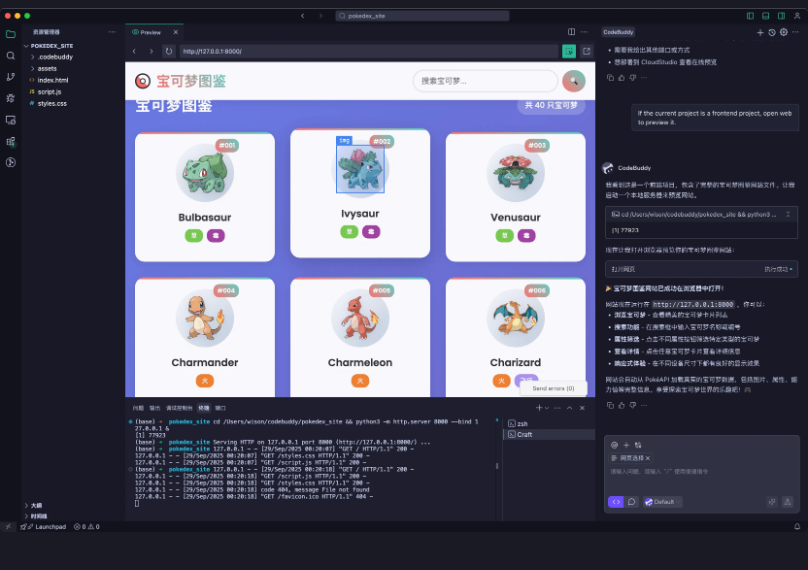The height and width of the screenshot is (570, 808).
Task: Select the Craft terminal session
Action: [x=549, y=434]
